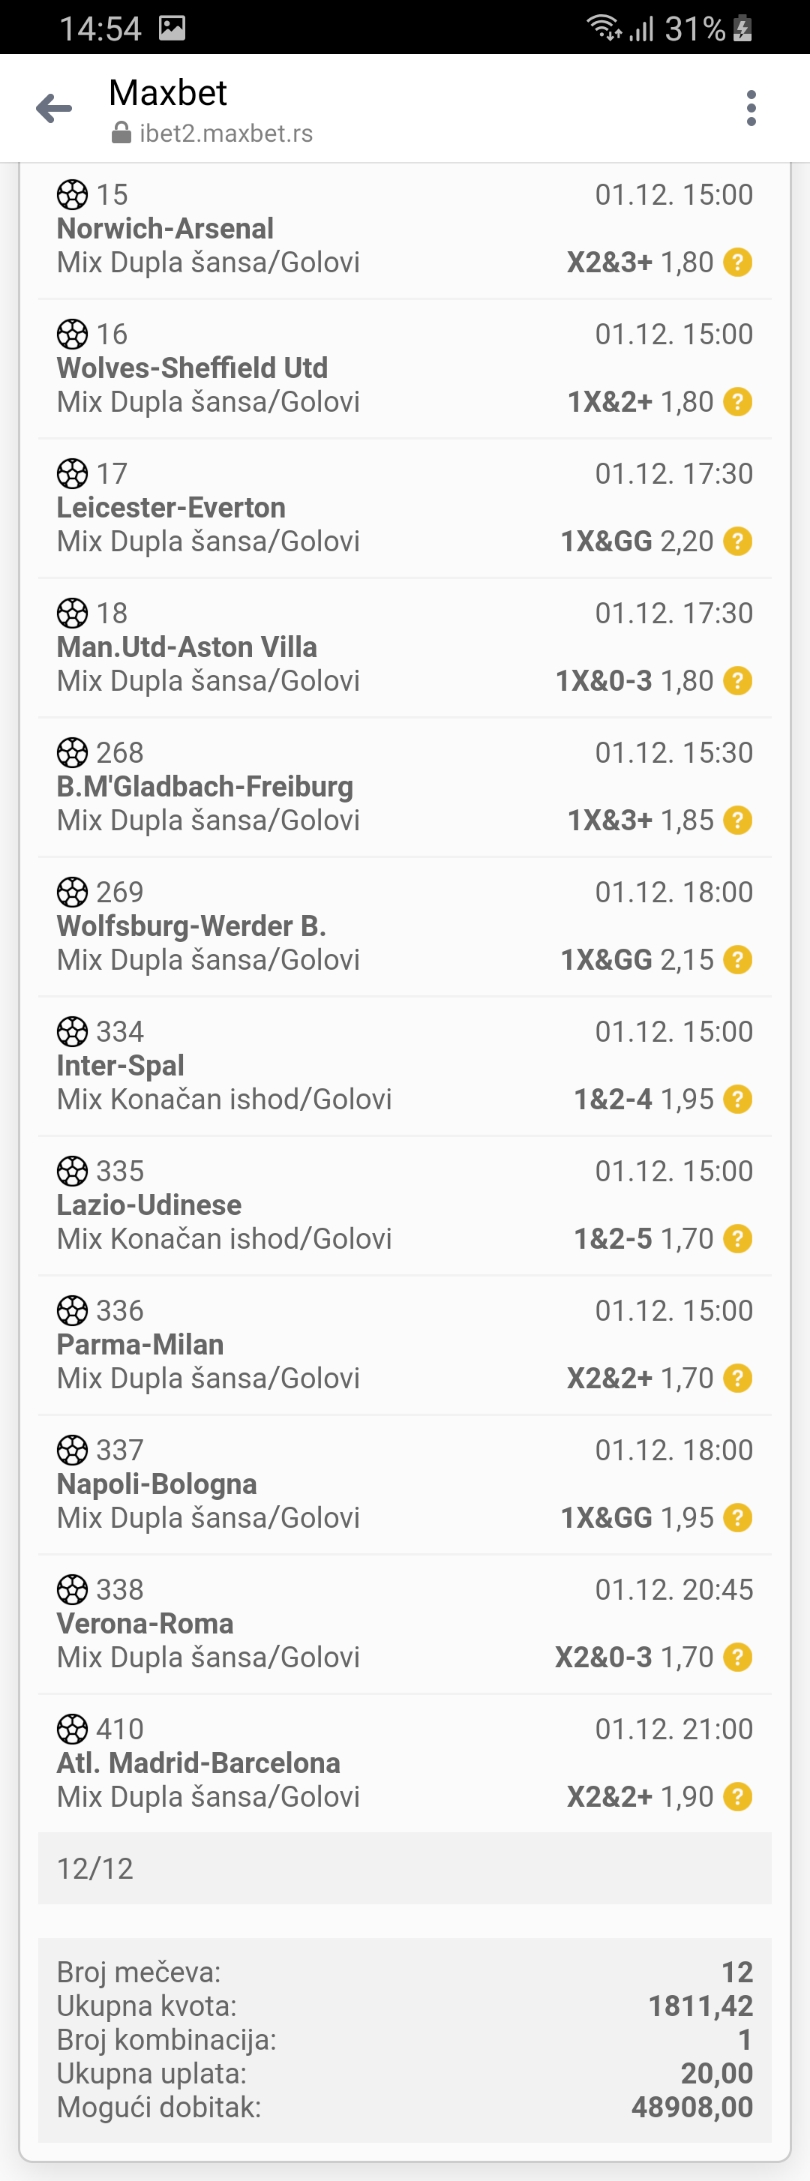Select the Wolves-Sheffield Utd match row
This screenshot has width=810, height=2181.
(x=405, y=369)
